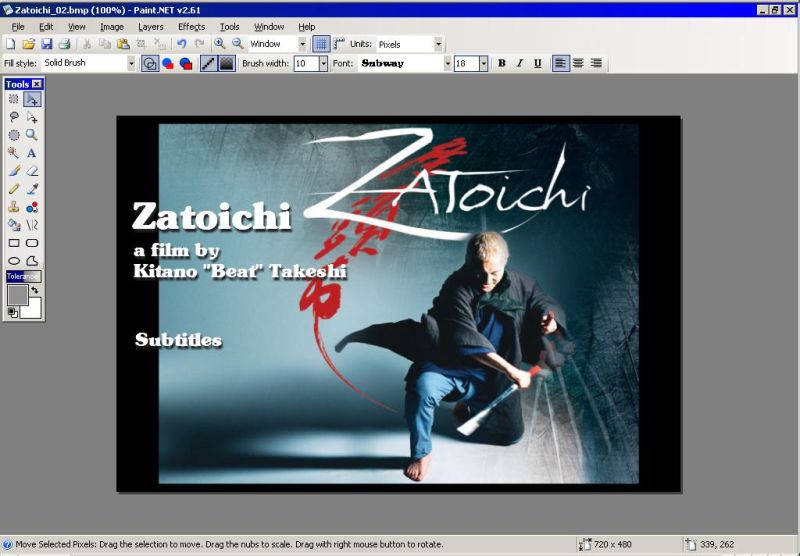Choose the Text tool
Viewport: 800px width, 556px height.
point(32,153)
